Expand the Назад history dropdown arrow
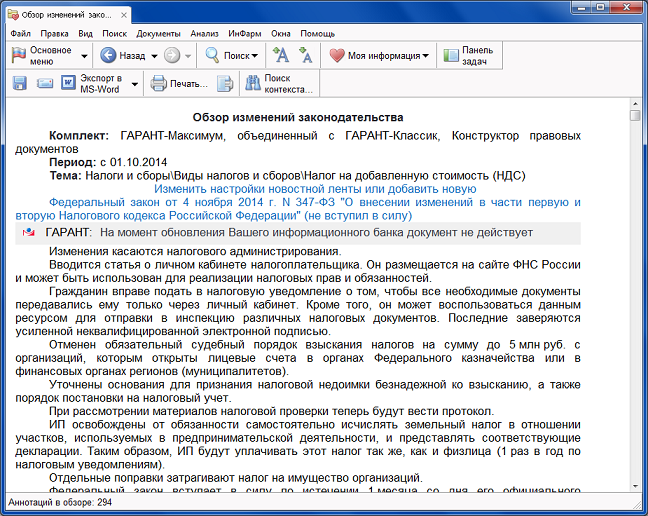The height and width of the screenshot is (516, 648). click(152, 56)
